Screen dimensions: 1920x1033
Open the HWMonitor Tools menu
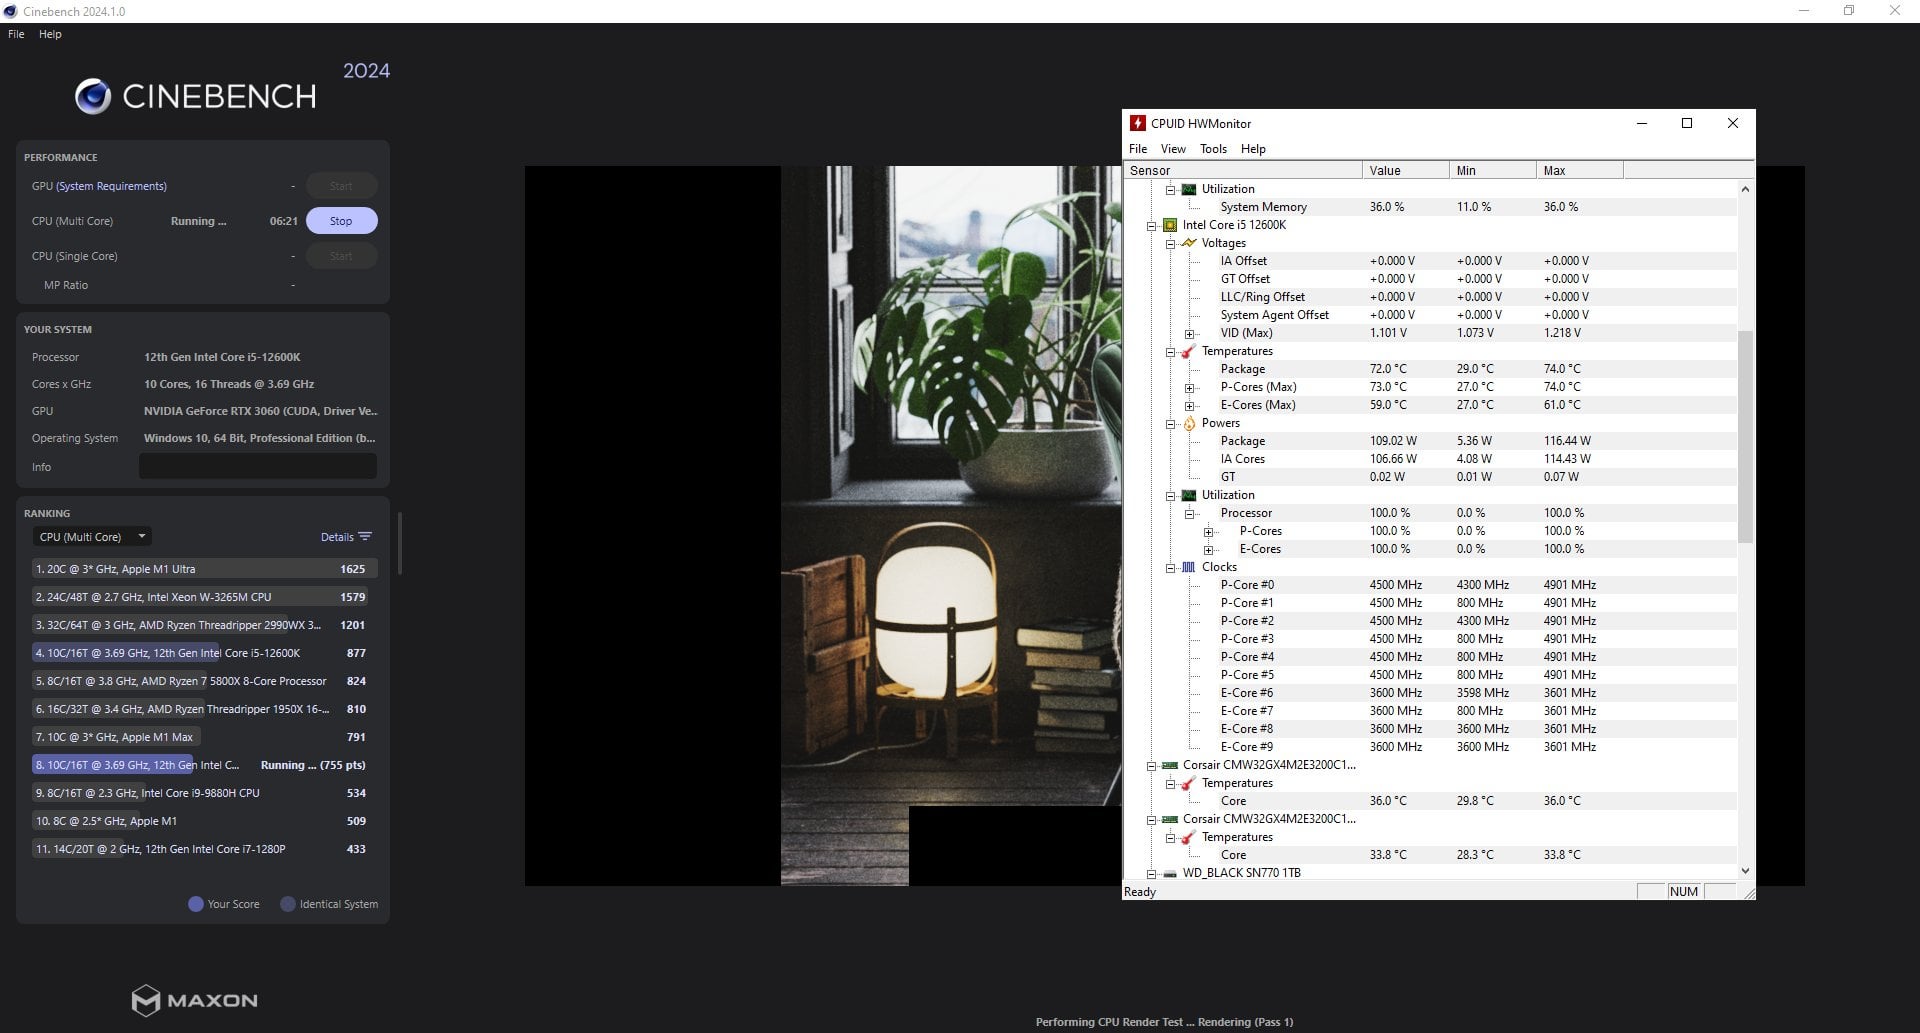[1213, 149]
